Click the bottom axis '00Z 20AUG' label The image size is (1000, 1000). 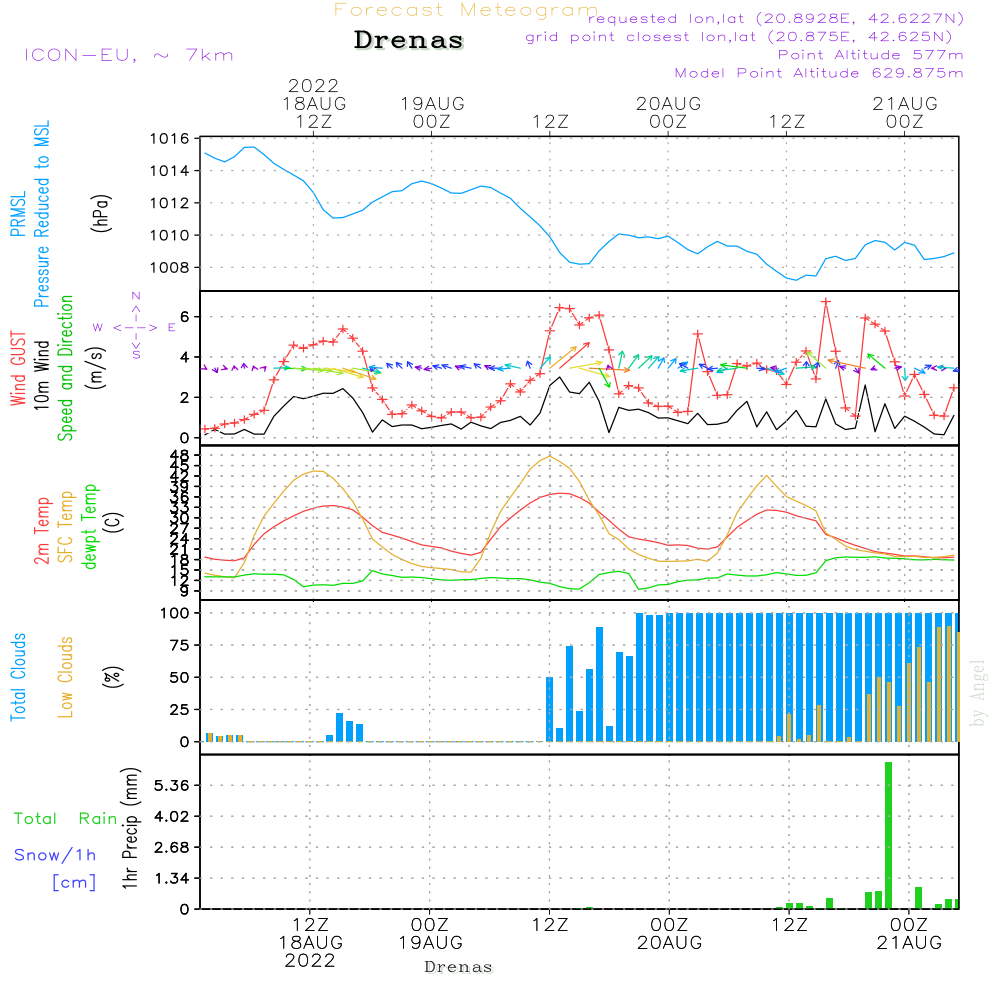(670, 934)
